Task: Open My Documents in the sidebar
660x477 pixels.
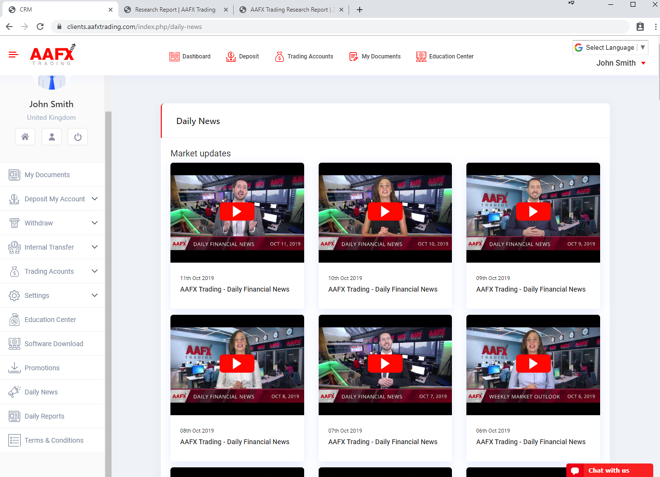Action: pyautogui.click(x=47, y=175)
